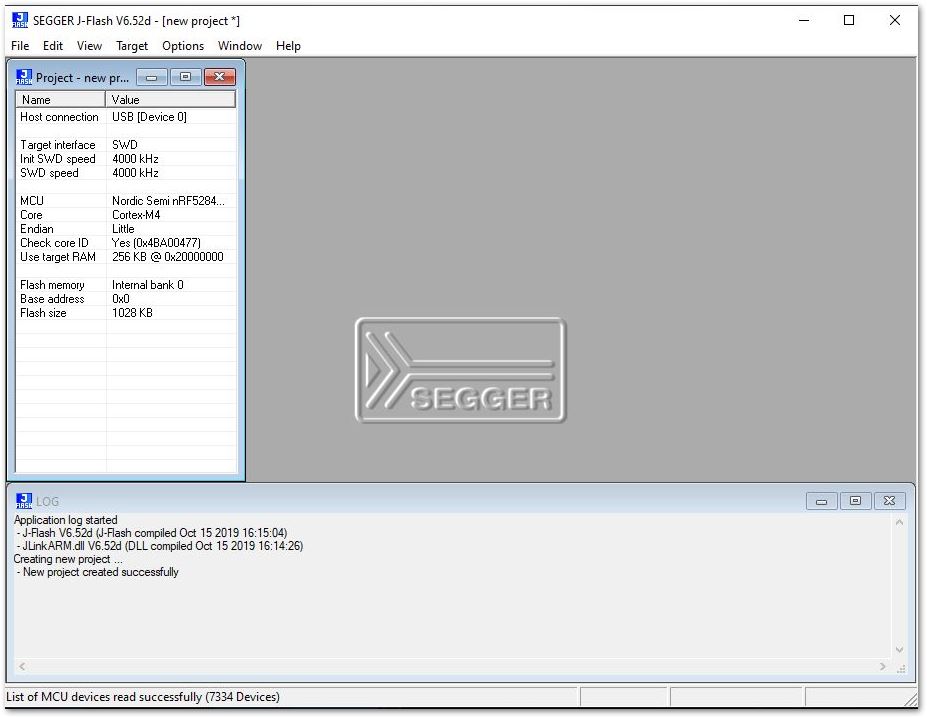Click the 'Application log started' log line
927x718 pixels.
[66, 520]
